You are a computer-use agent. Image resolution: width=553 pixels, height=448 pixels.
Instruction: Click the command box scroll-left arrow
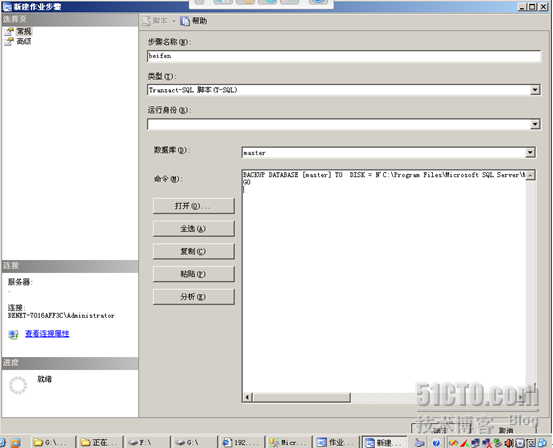pos(248,397)
